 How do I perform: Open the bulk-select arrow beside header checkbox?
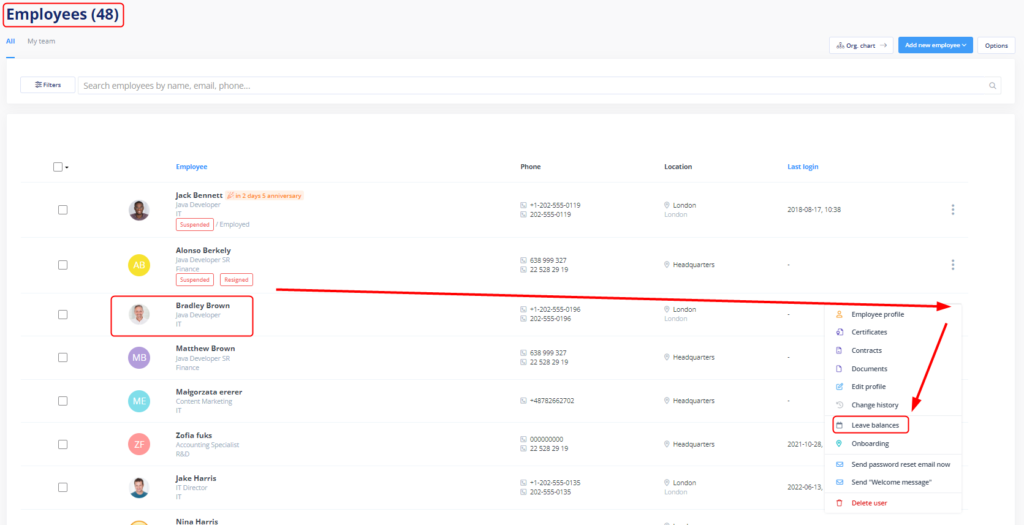67,168
